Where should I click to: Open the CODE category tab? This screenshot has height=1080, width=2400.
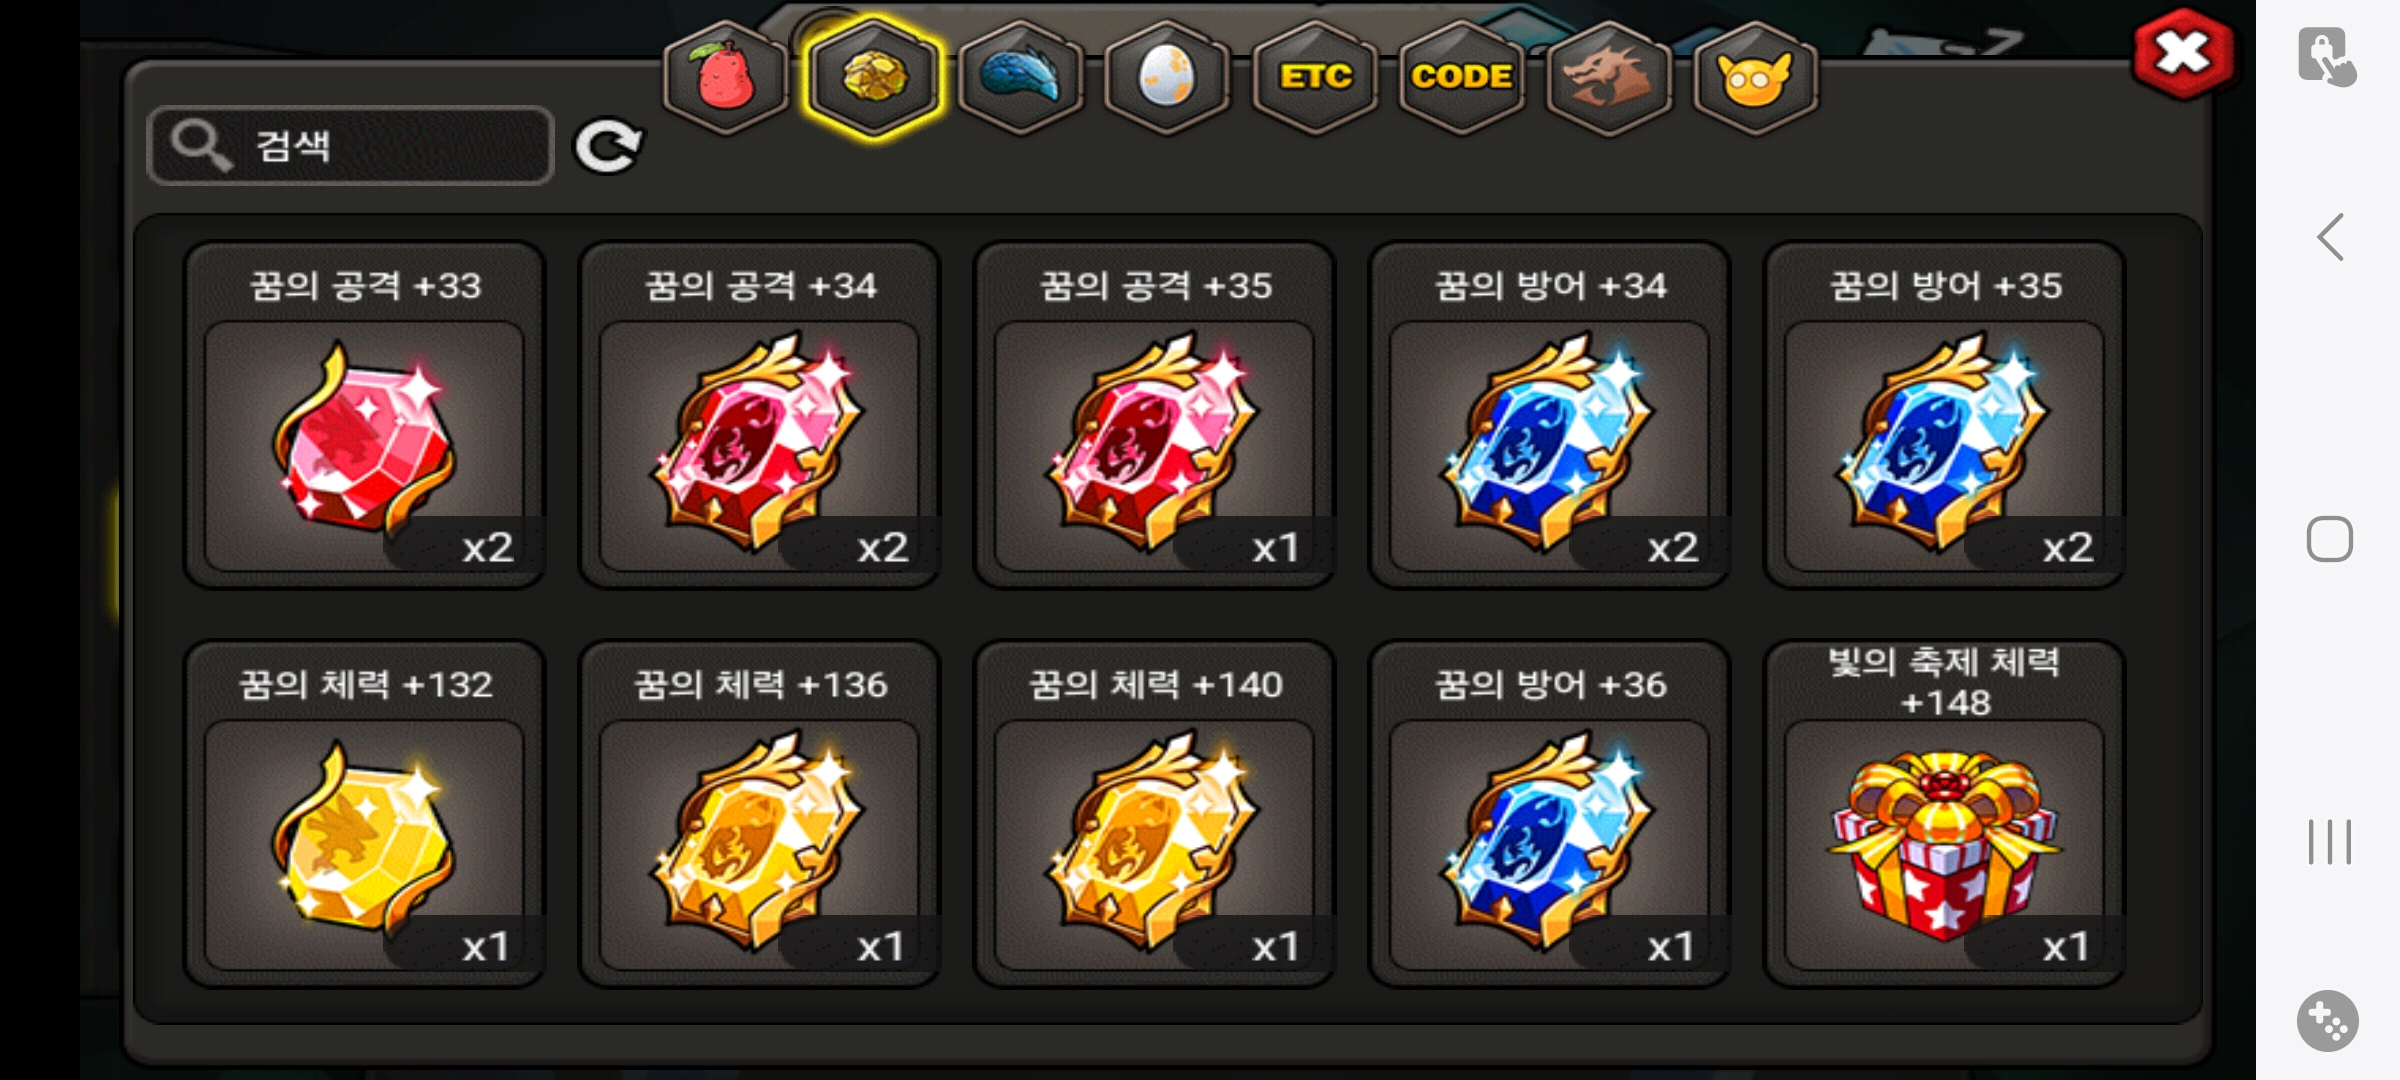1461,77
